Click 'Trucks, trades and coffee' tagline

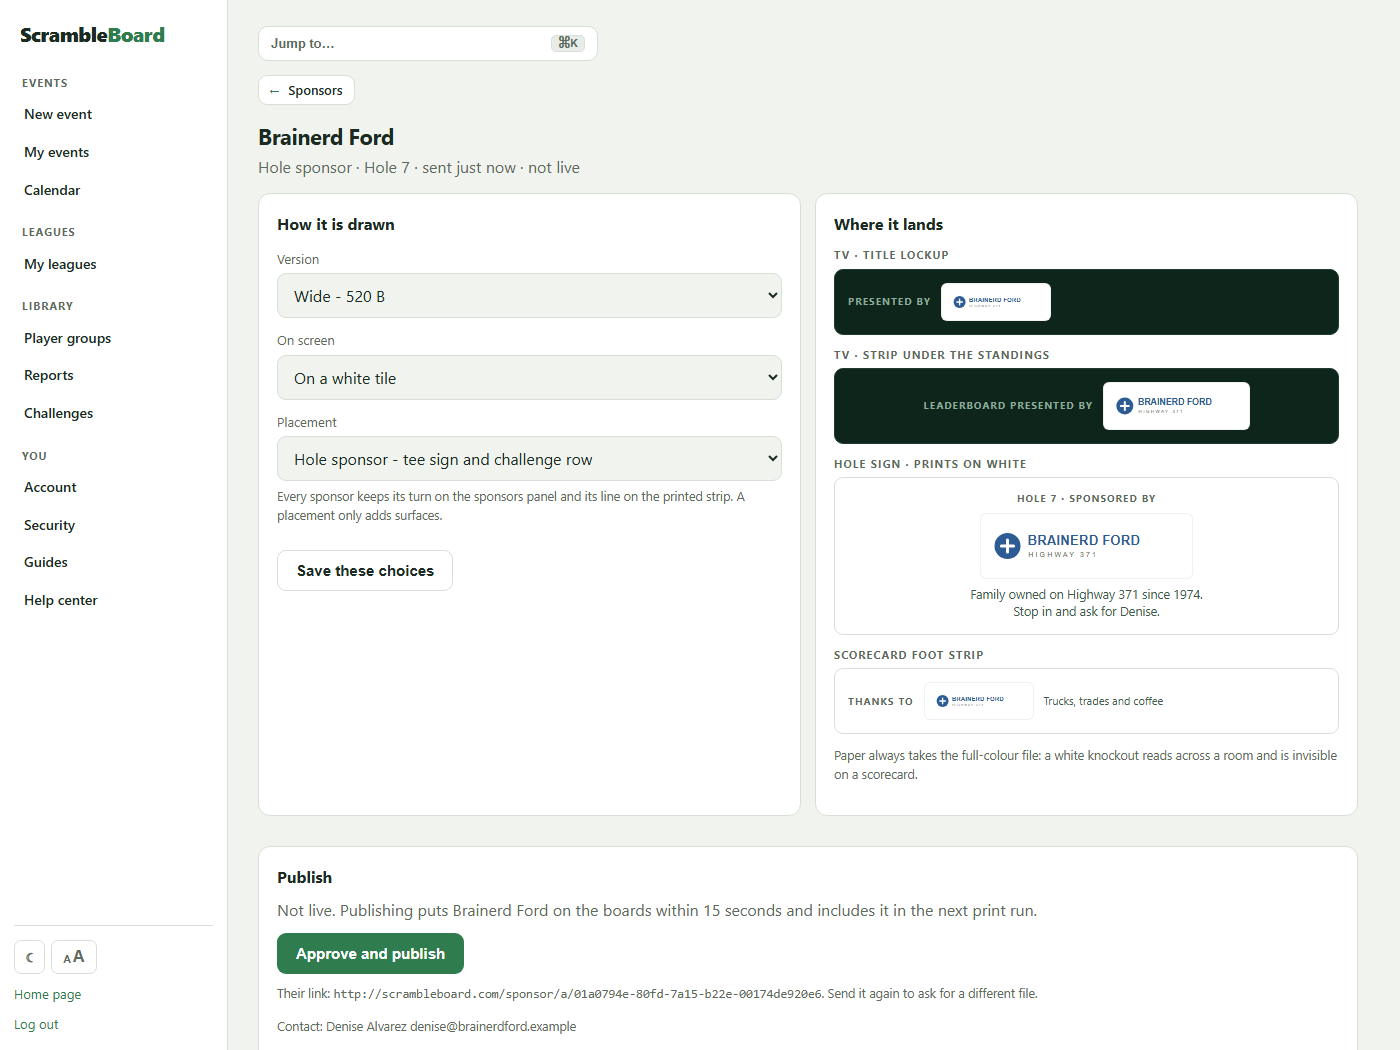(x=1103, y=701)
